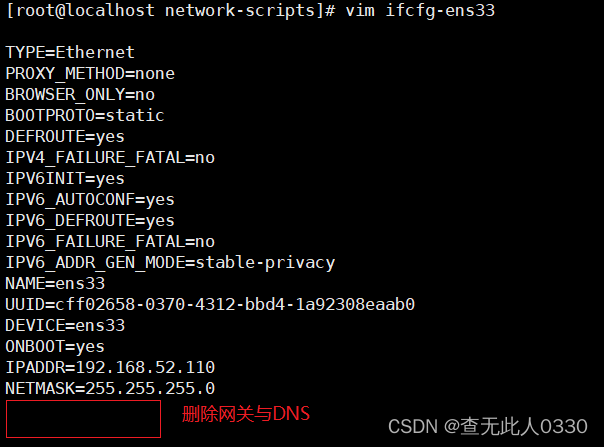Place cursor on the PROXY_METHOD=none line
This screenshot has width=604, height=447.
click(90, 74)
